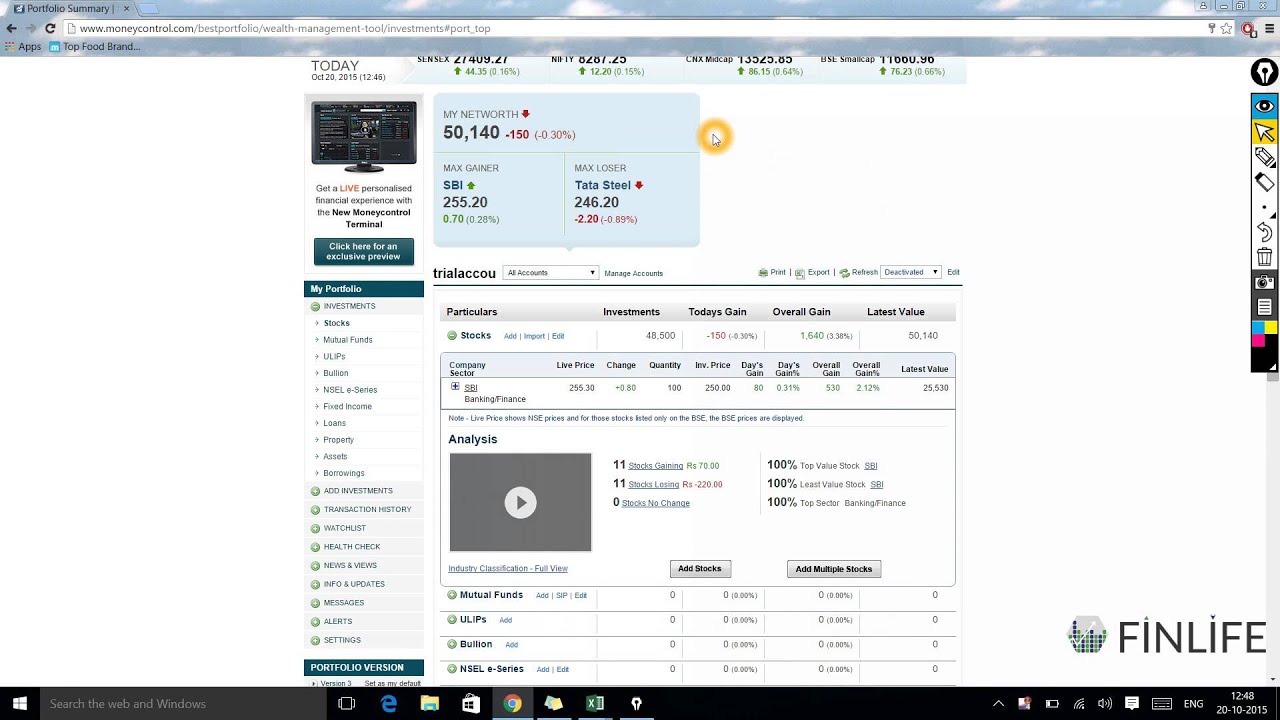Open Excel from taskbar
This screenshot has height=720, width=1280.
595,704
